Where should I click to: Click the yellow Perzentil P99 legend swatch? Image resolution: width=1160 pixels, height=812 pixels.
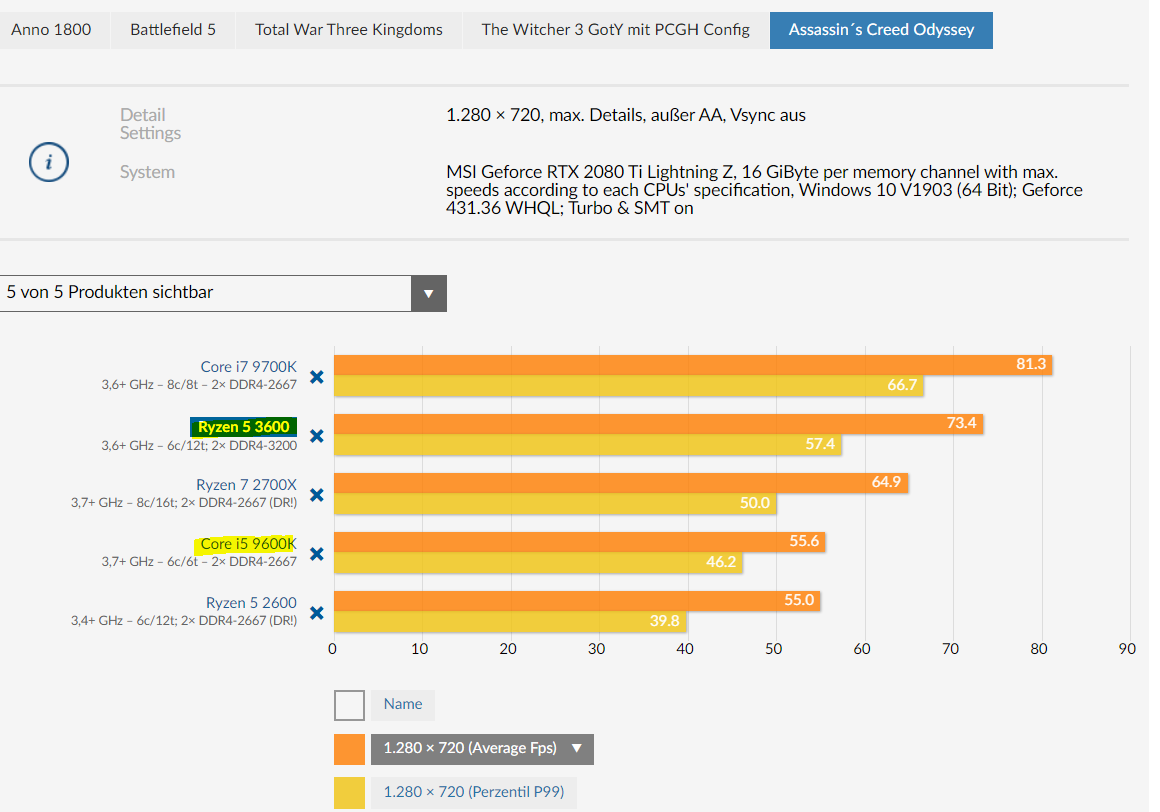point(349,793)
